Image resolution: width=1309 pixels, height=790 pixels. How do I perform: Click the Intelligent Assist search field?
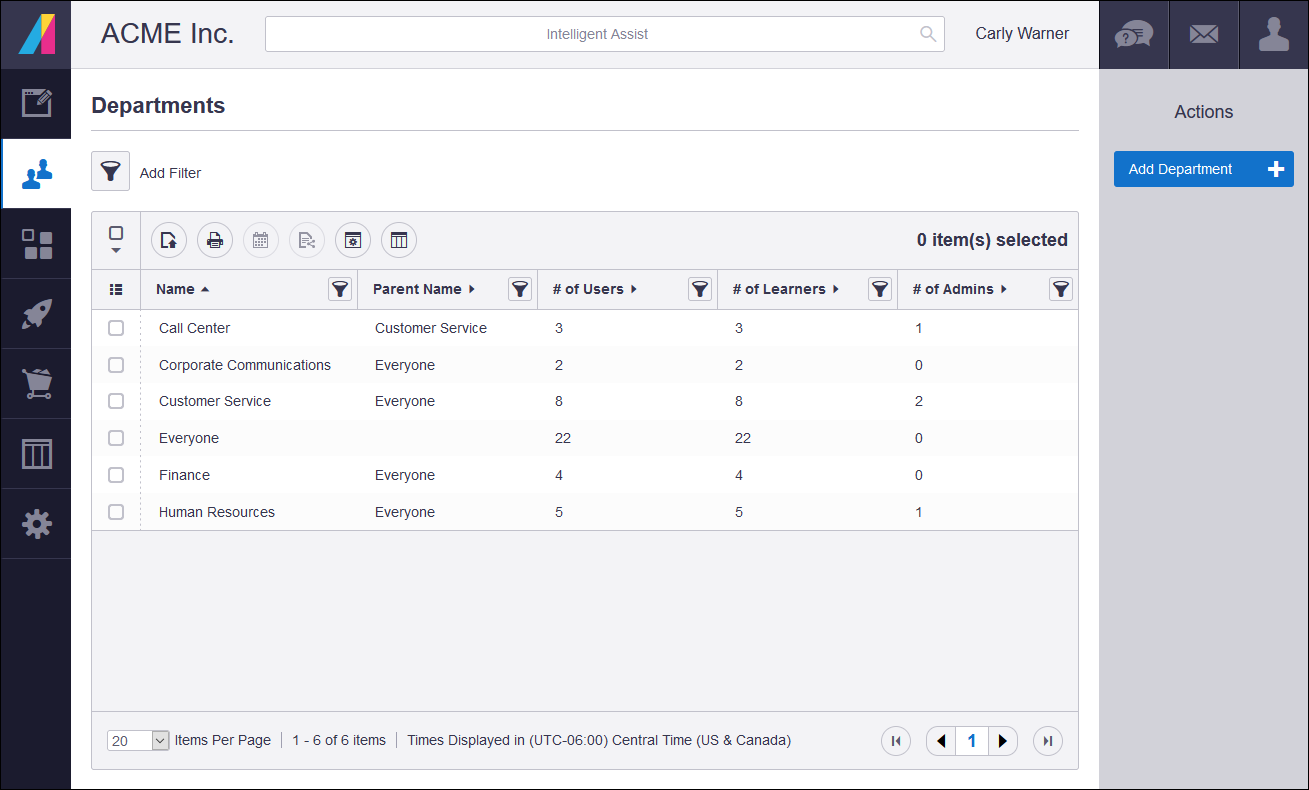coord(597,34)
